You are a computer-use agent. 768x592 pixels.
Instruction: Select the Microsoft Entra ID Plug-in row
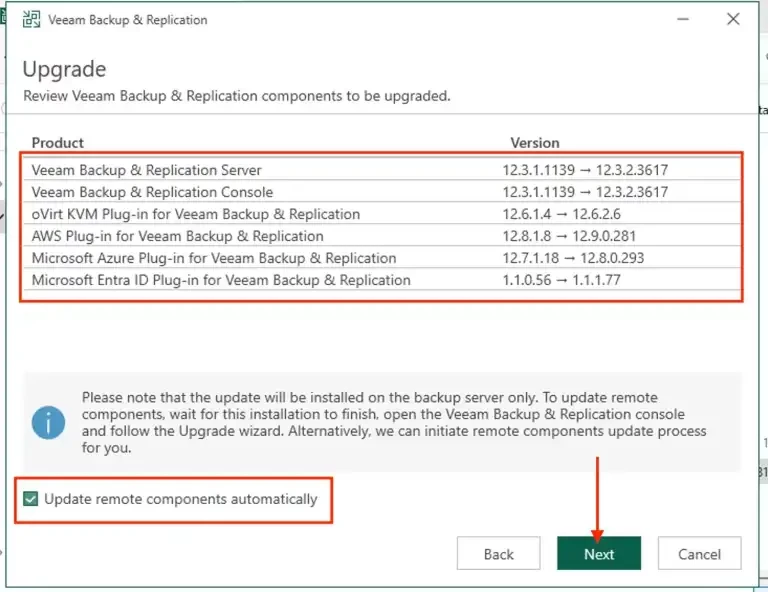382,280
